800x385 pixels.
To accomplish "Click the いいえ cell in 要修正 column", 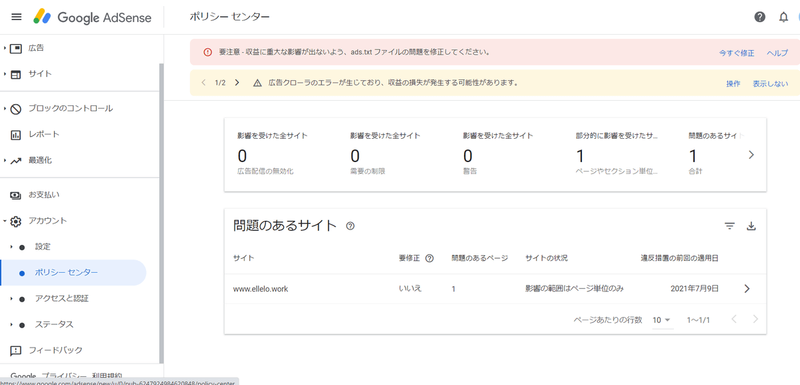I will click(410, 289).
